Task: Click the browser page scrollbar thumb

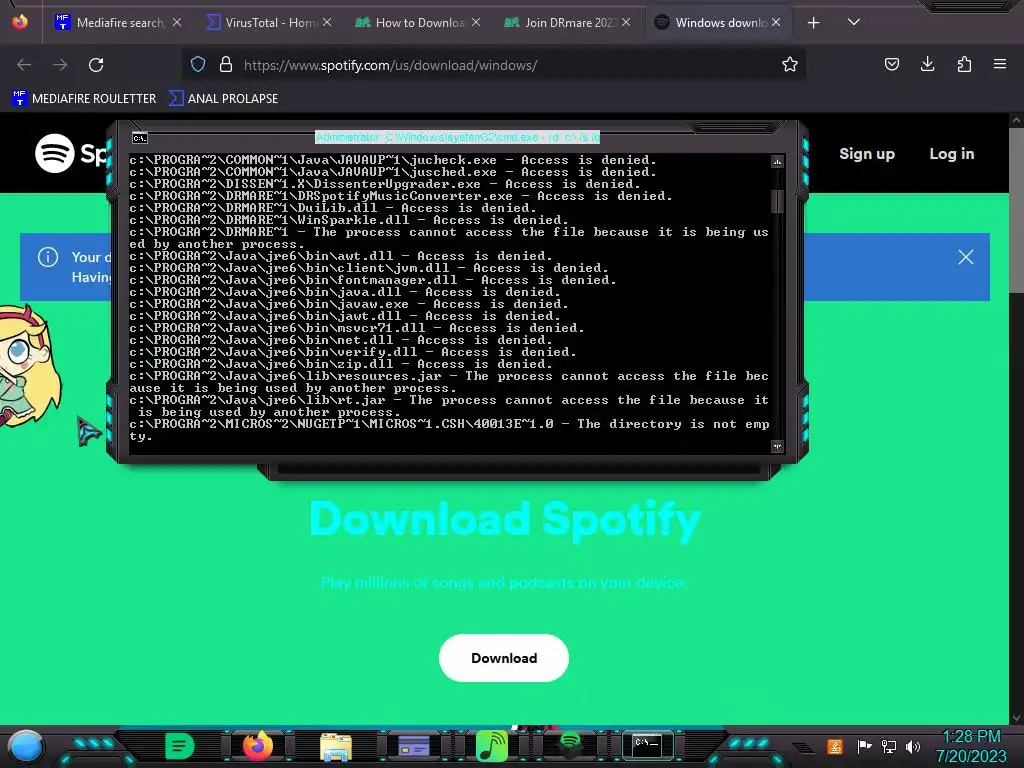Action: pos(1016,209)
